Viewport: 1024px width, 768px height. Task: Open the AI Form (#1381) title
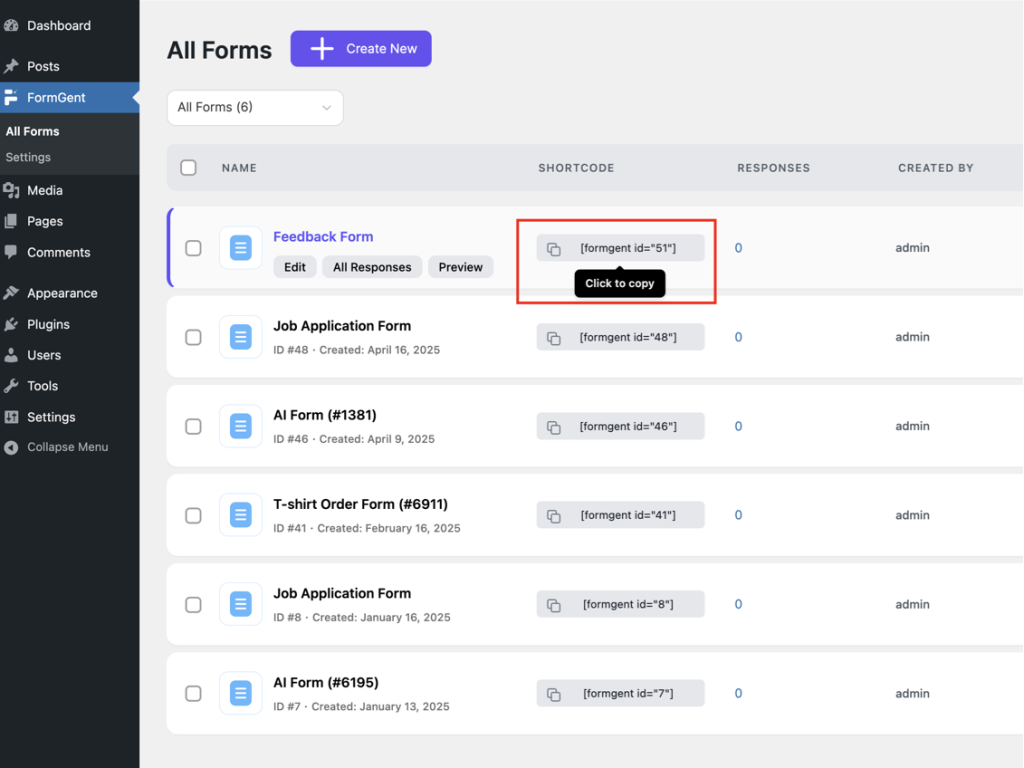pyautogui.click(x=325, y=415)
